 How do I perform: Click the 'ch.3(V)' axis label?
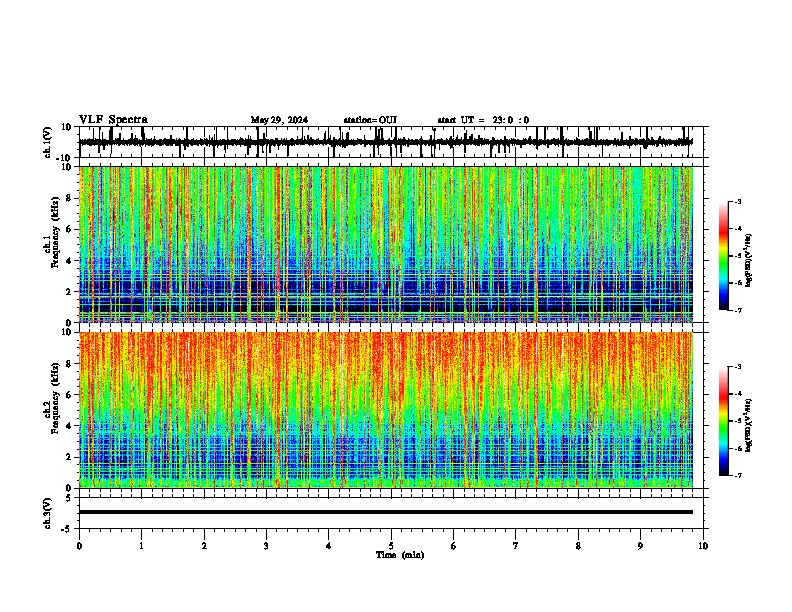point(48,513)
